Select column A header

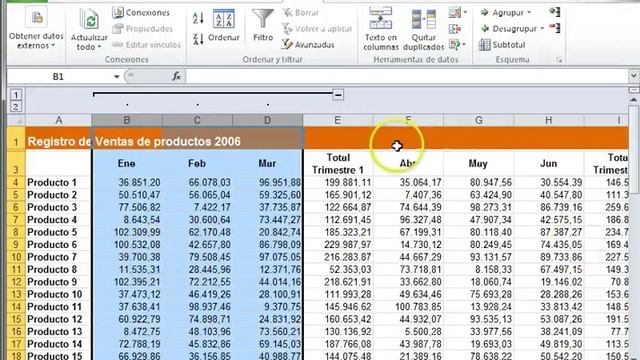[59, 120]
